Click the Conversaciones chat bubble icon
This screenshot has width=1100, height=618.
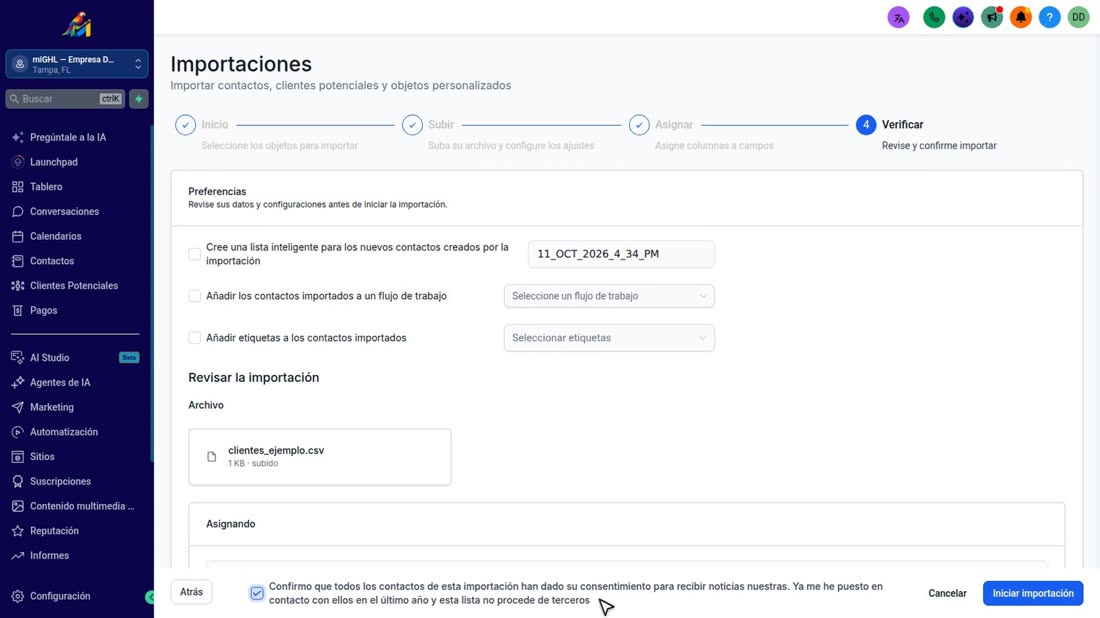[18, 211]
